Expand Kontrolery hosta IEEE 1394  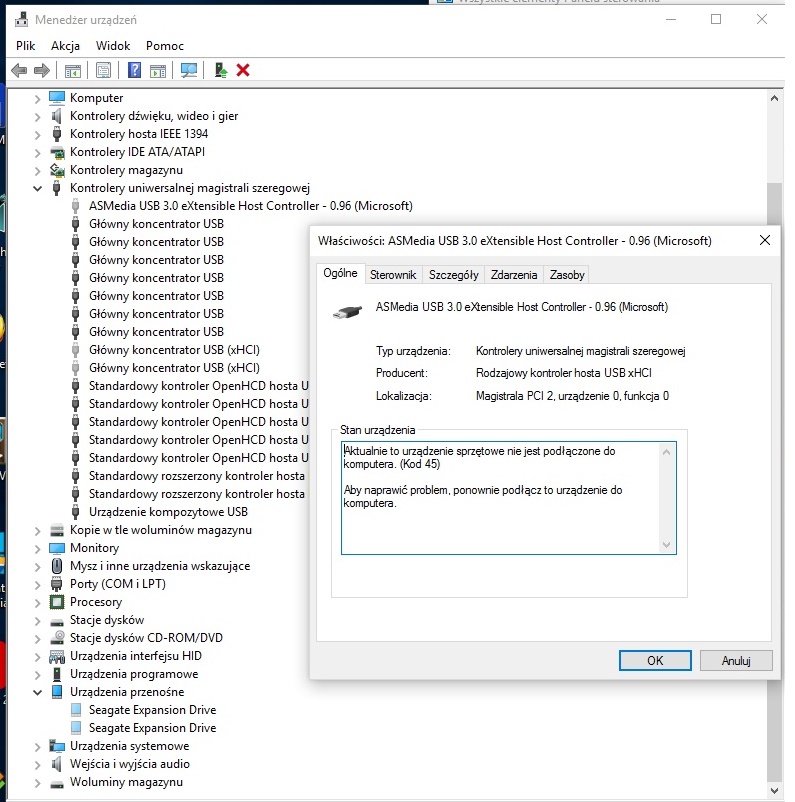point(37,135)
